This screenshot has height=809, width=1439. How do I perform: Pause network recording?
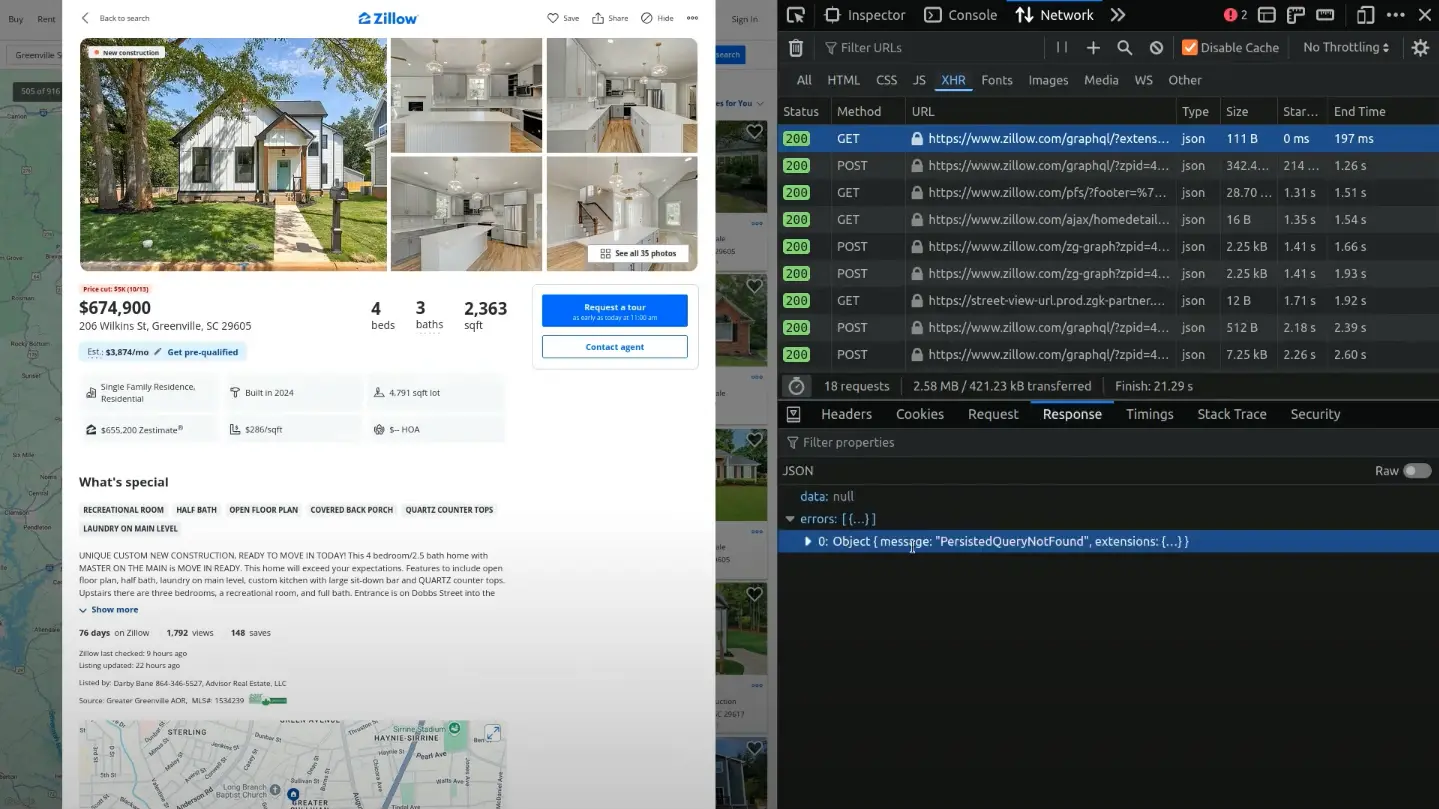[1061, 48]
